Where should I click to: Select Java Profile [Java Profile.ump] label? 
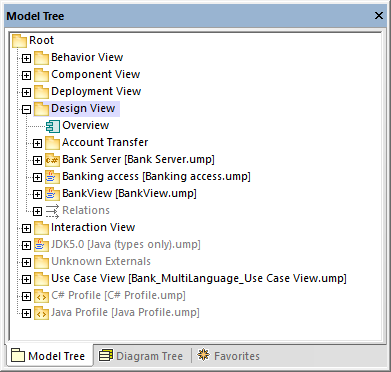(125, 312)
